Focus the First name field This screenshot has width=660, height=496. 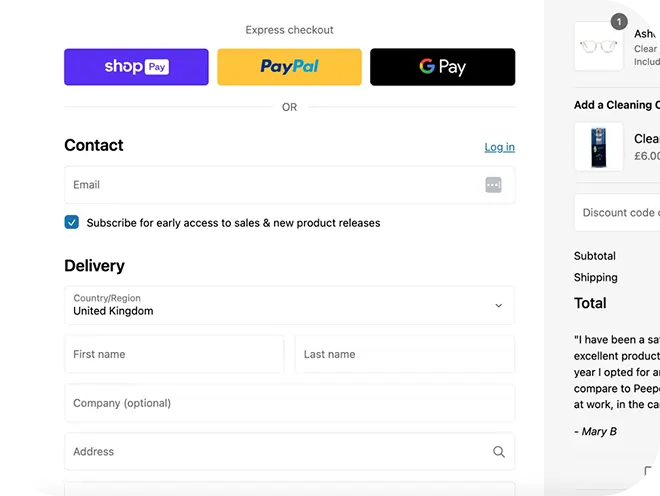[174, 354]
